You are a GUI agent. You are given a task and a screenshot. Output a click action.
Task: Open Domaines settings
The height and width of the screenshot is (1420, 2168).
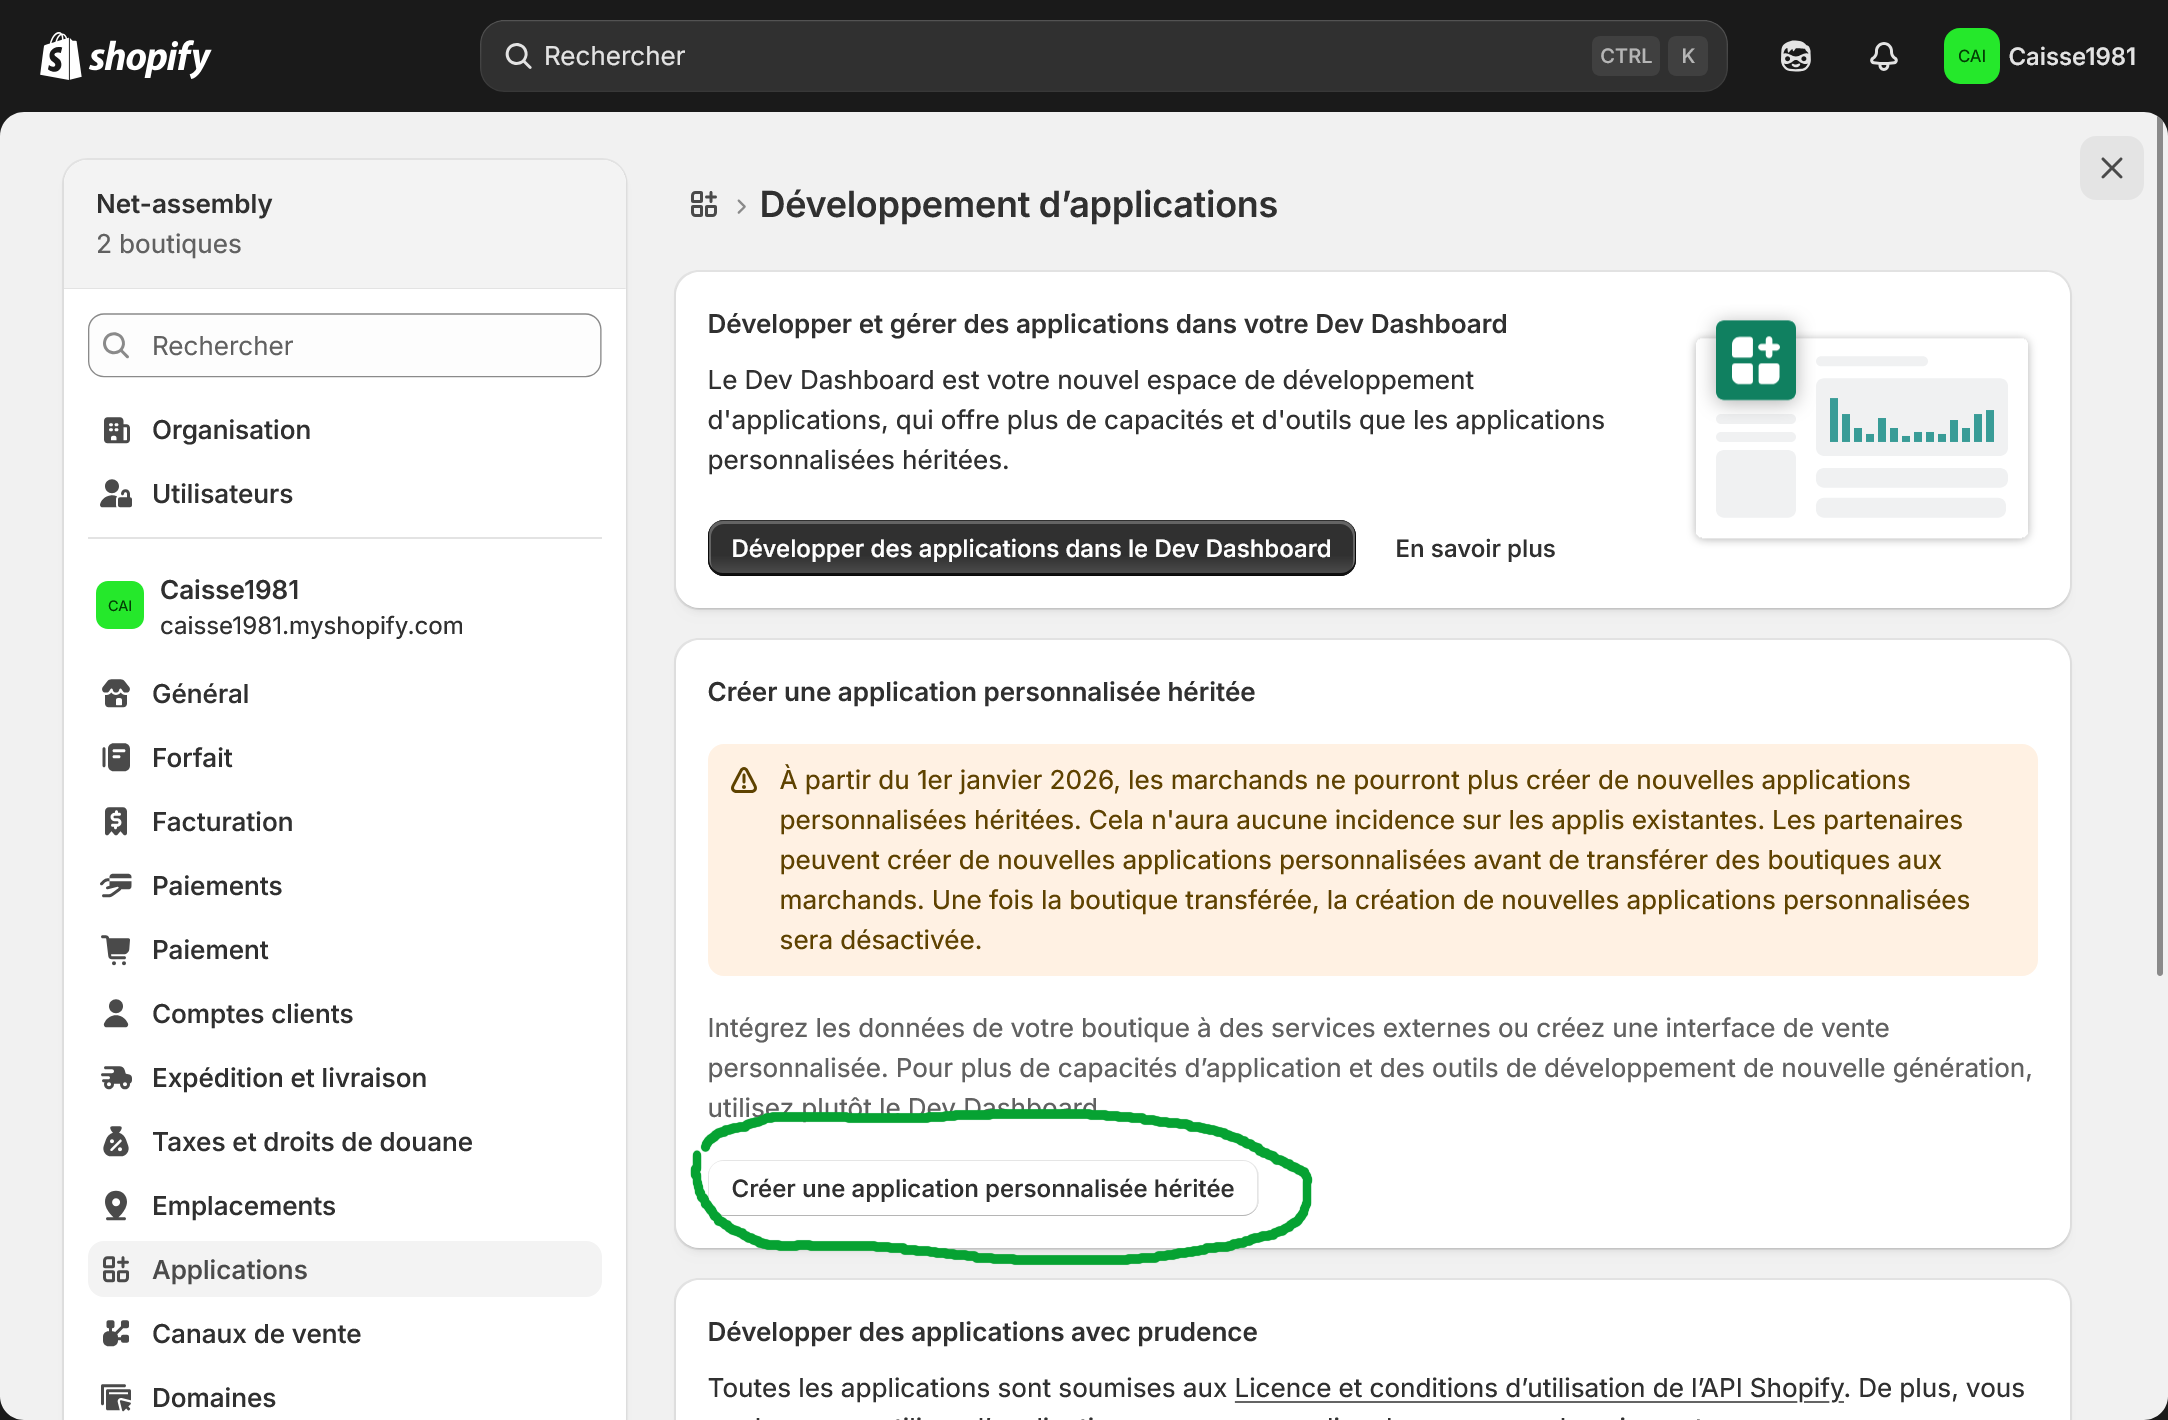345,1398
